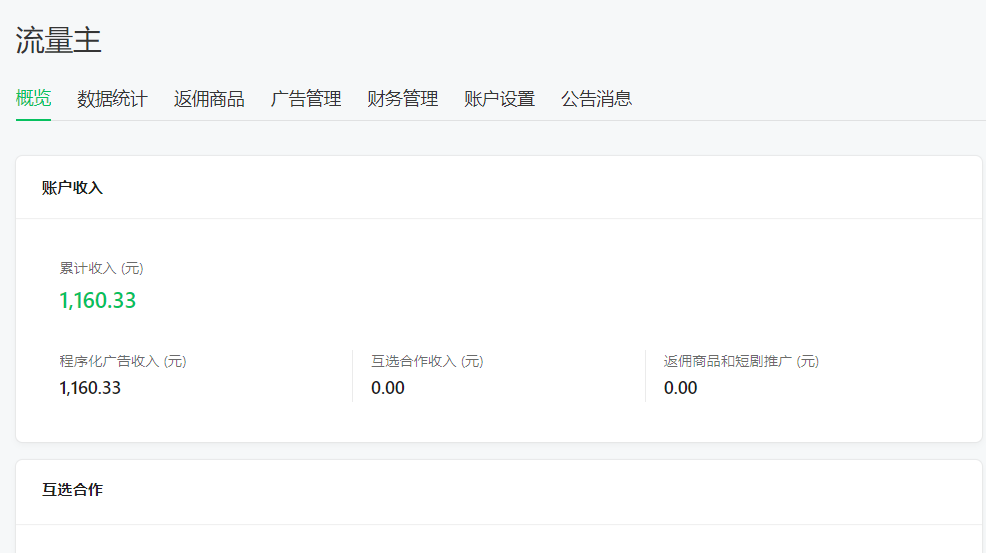Viewport: 986px width, 553px height.
Task: Click the 0.00 value under 返佣商品和短剧推广
Action: [x=680, y=388]
